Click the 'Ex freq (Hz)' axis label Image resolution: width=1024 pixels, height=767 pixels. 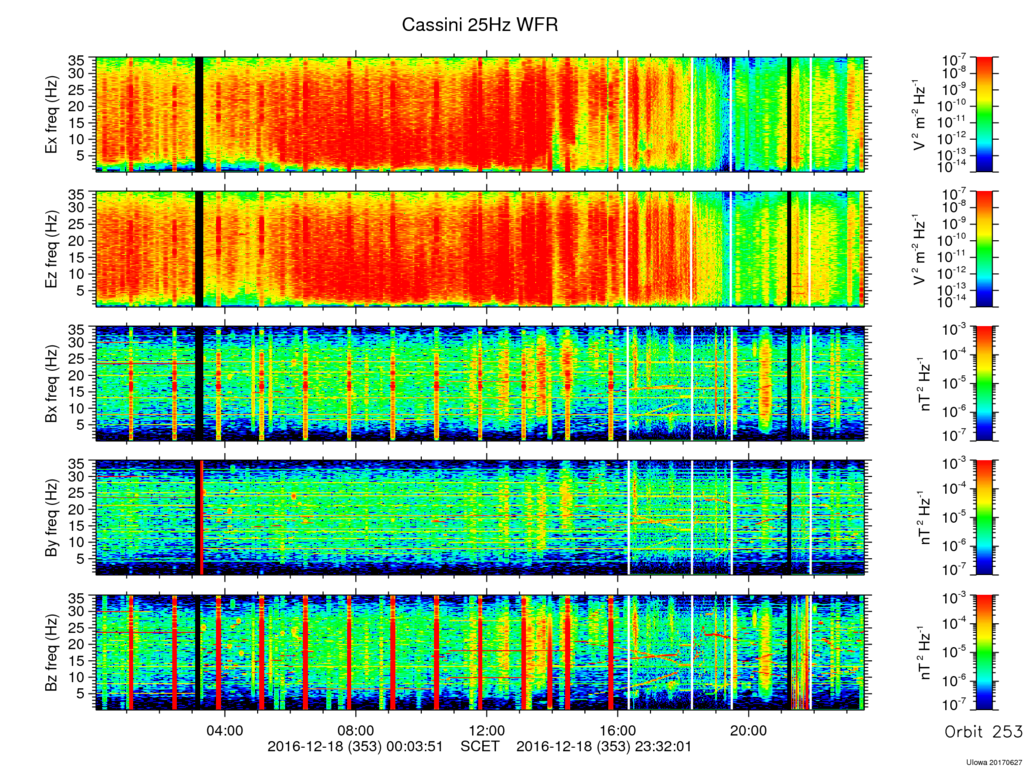[x=51, y=114]
